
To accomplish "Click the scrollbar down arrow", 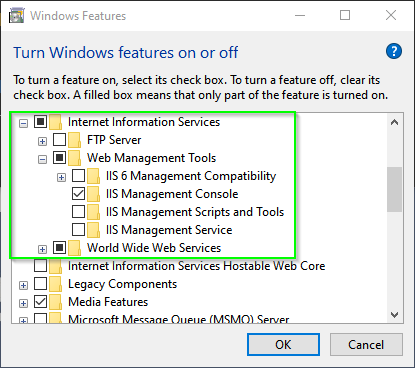I will coord(395,315).
